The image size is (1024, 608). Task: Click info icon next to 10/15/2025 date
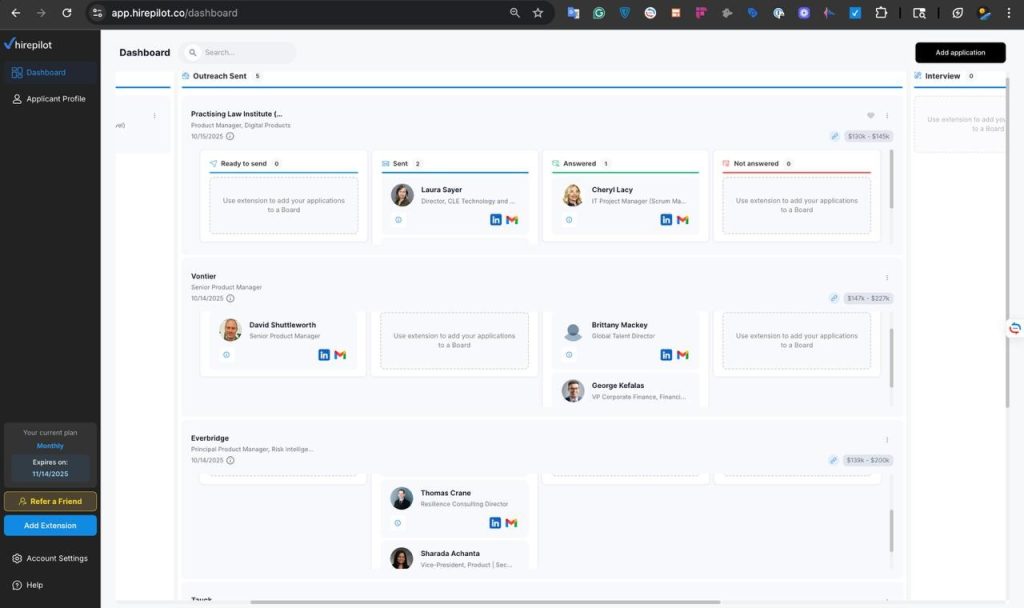pos(231,138)
